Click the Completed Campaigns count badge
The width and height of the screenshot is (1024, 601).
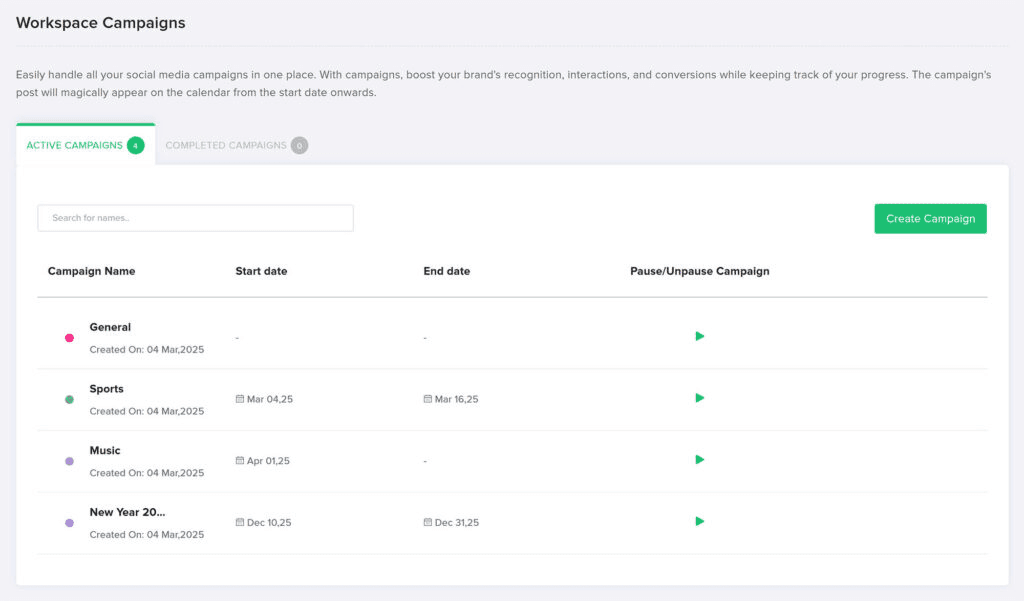[299, 145]
